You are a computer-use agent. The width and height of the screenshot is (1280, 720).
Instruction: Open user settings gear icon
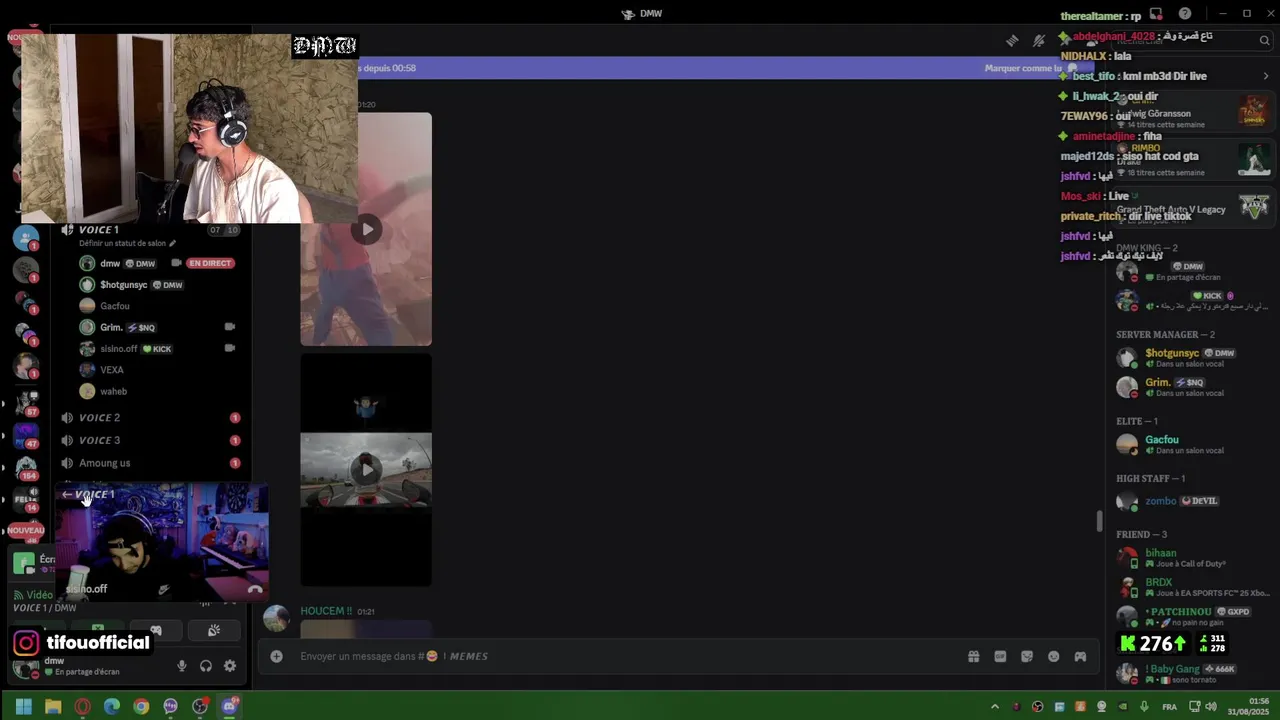[230, 666]
